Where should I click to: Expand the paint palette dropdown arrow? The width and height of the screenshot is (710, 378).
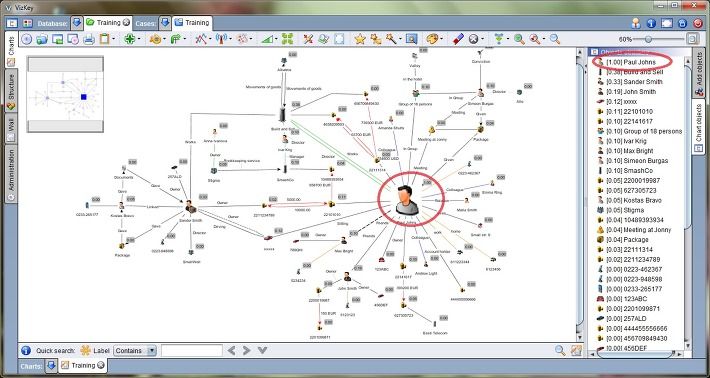pyautogui.click(x=441, y=39)
